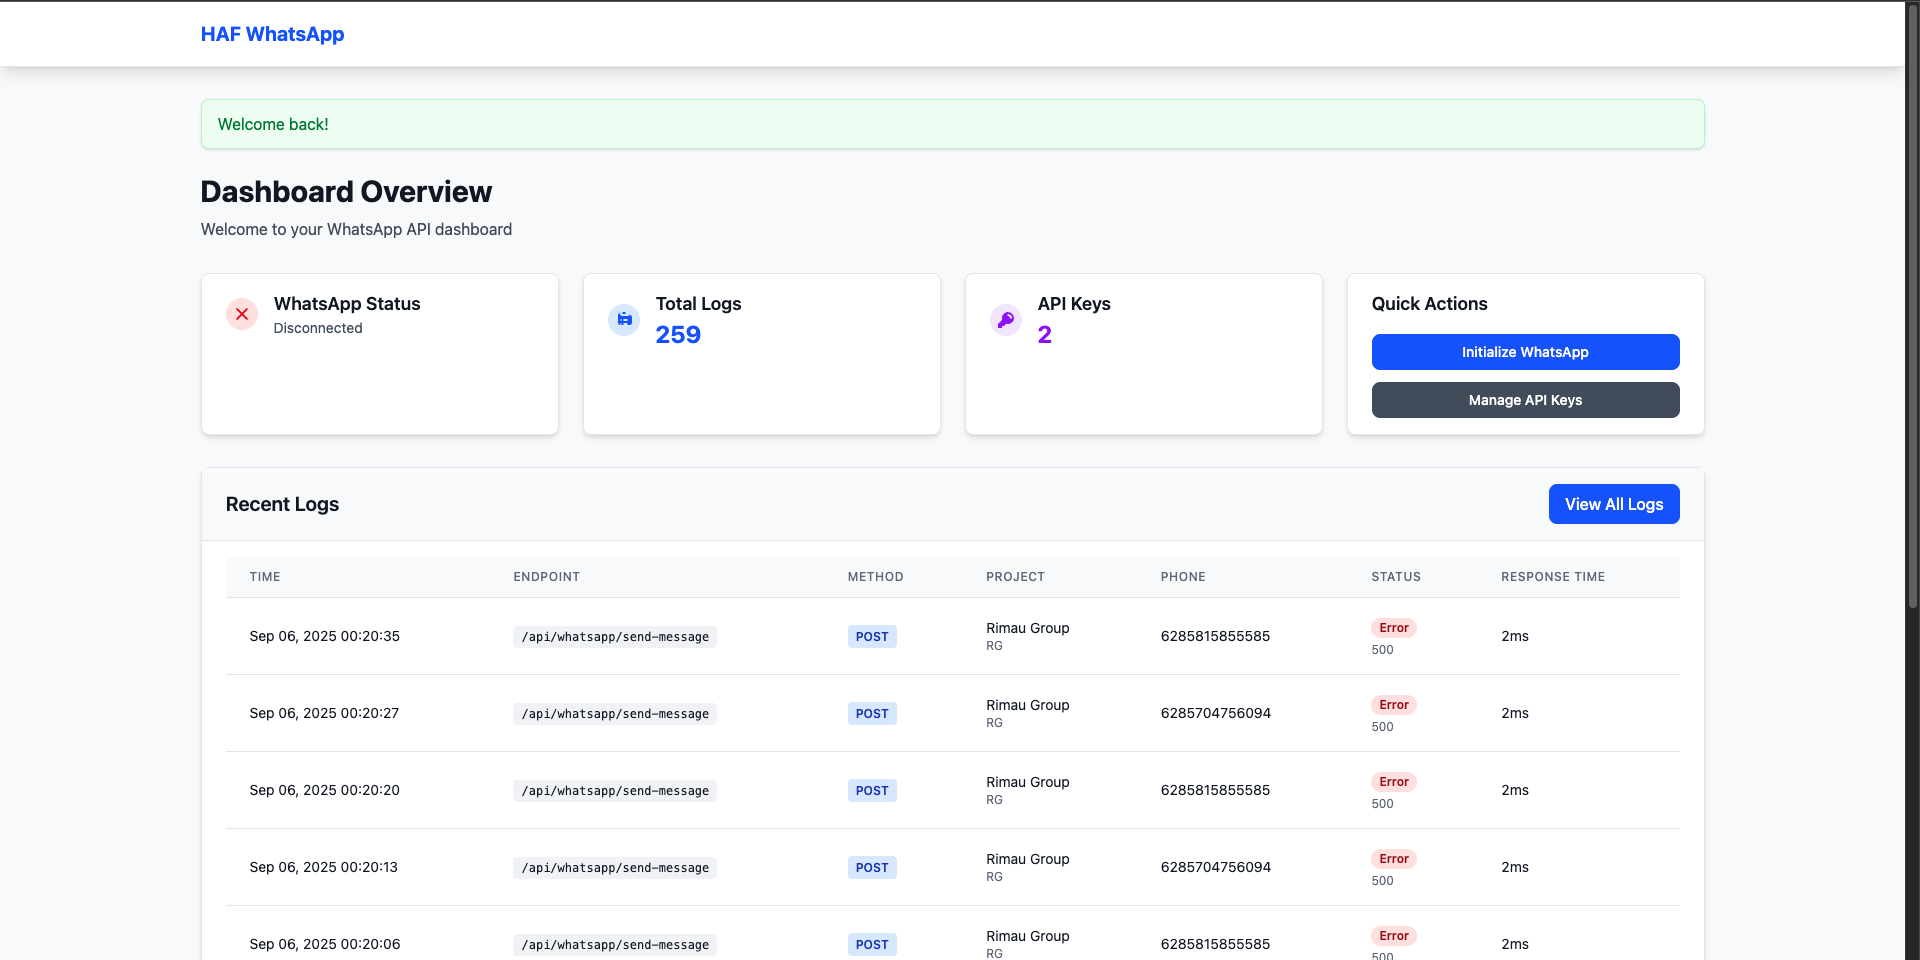The height and width of the screenshot is (960, 1920).
Task: Click the Welcome back notification banner
Action: pos(952,124)
